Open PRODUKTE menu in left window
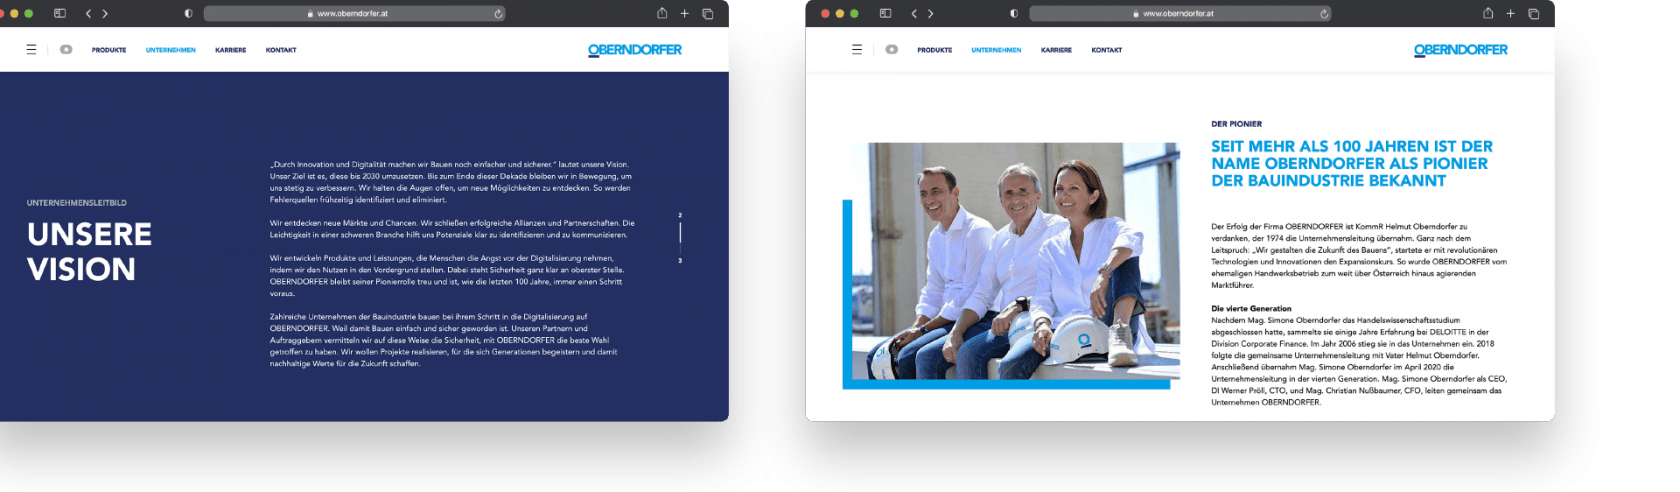1680x492 pixels. pos(109,50)
